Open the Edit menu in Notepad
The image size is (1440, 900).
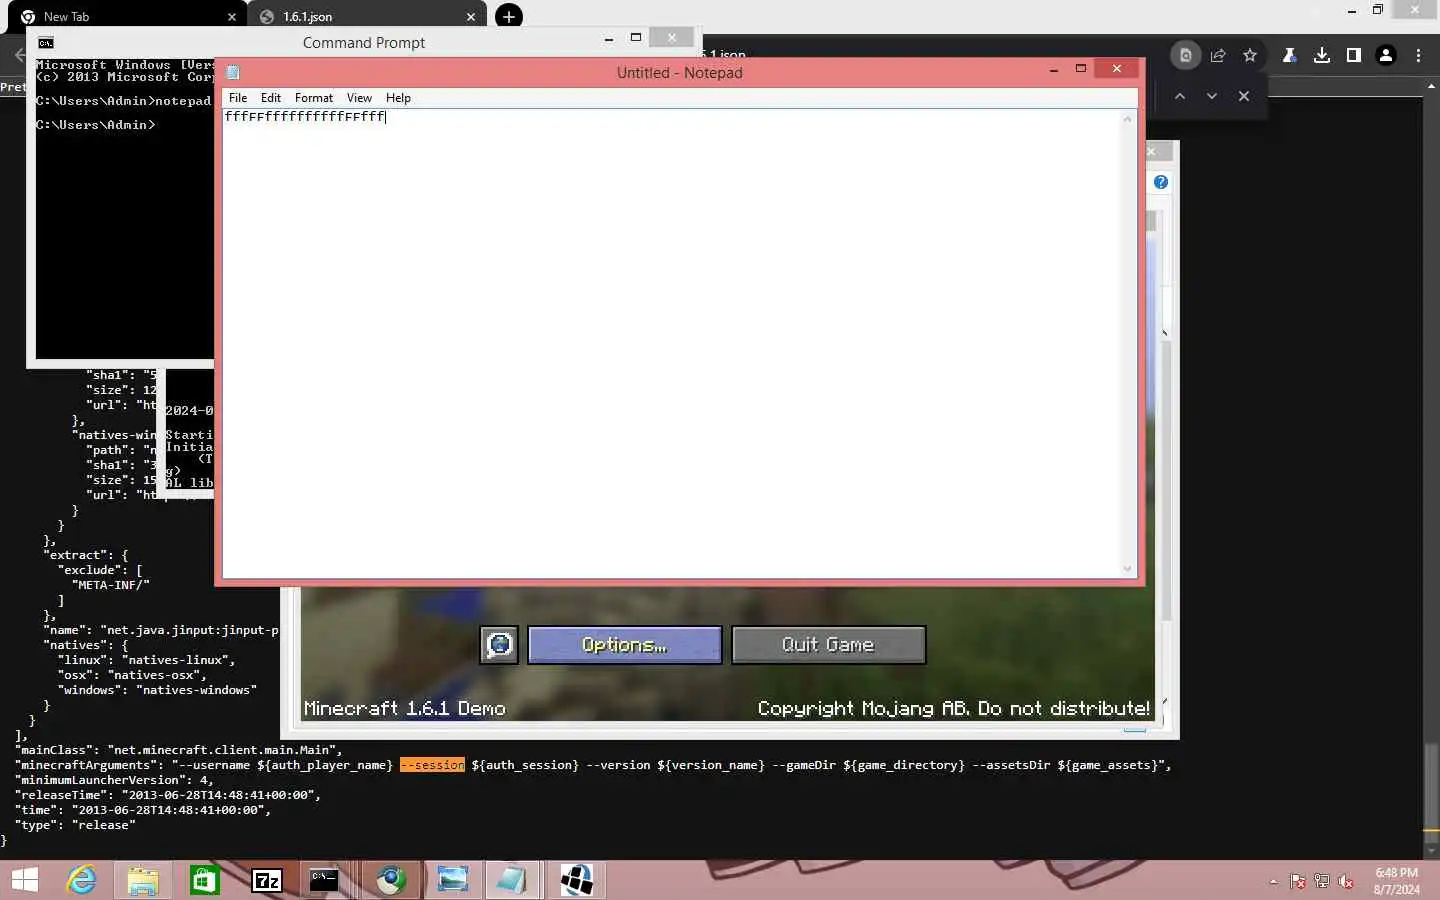pyautogui.click(x=271, y=98)
